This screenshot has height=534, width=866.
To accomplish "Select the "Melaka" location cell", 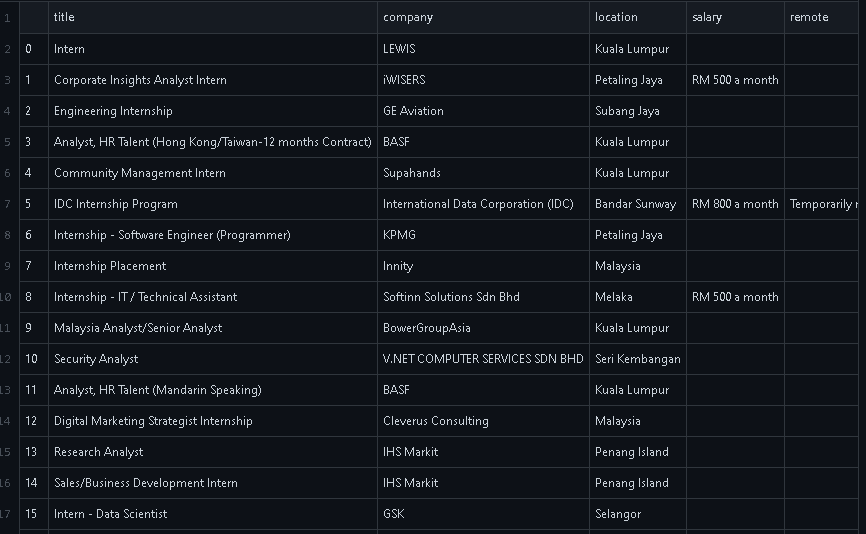I will [x=613, y=297].
